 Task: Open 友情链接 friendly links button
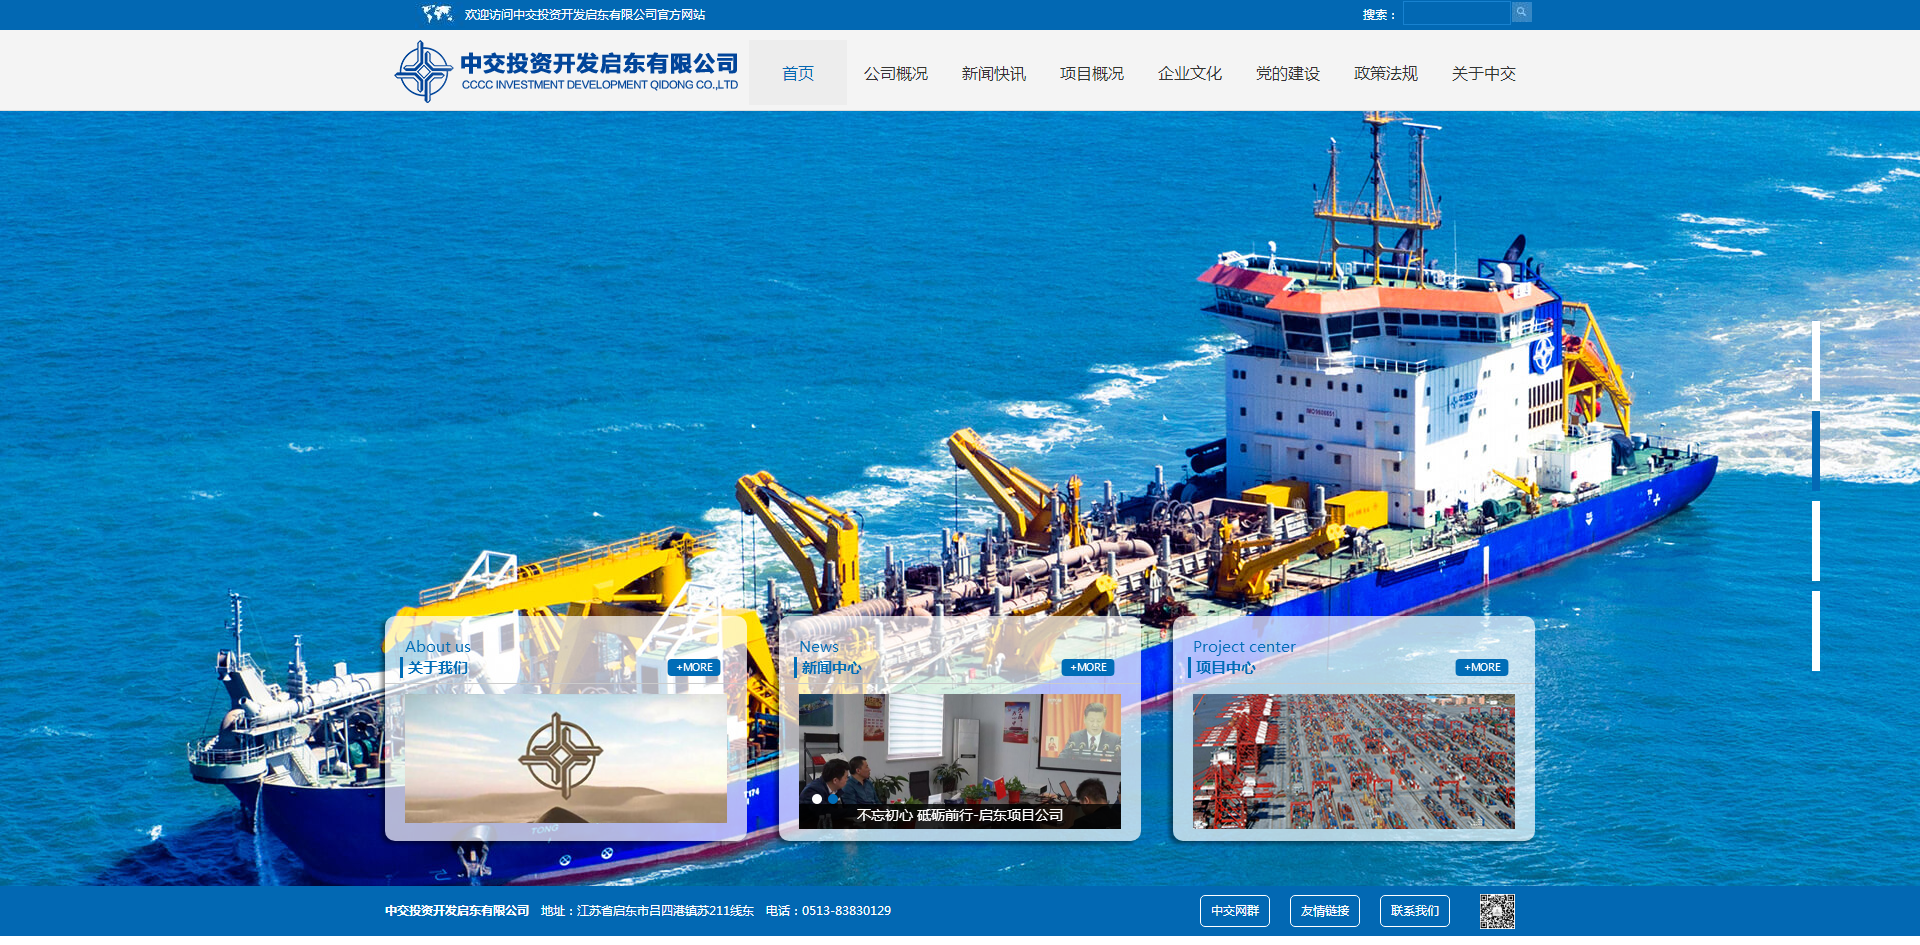[1325, 911]
